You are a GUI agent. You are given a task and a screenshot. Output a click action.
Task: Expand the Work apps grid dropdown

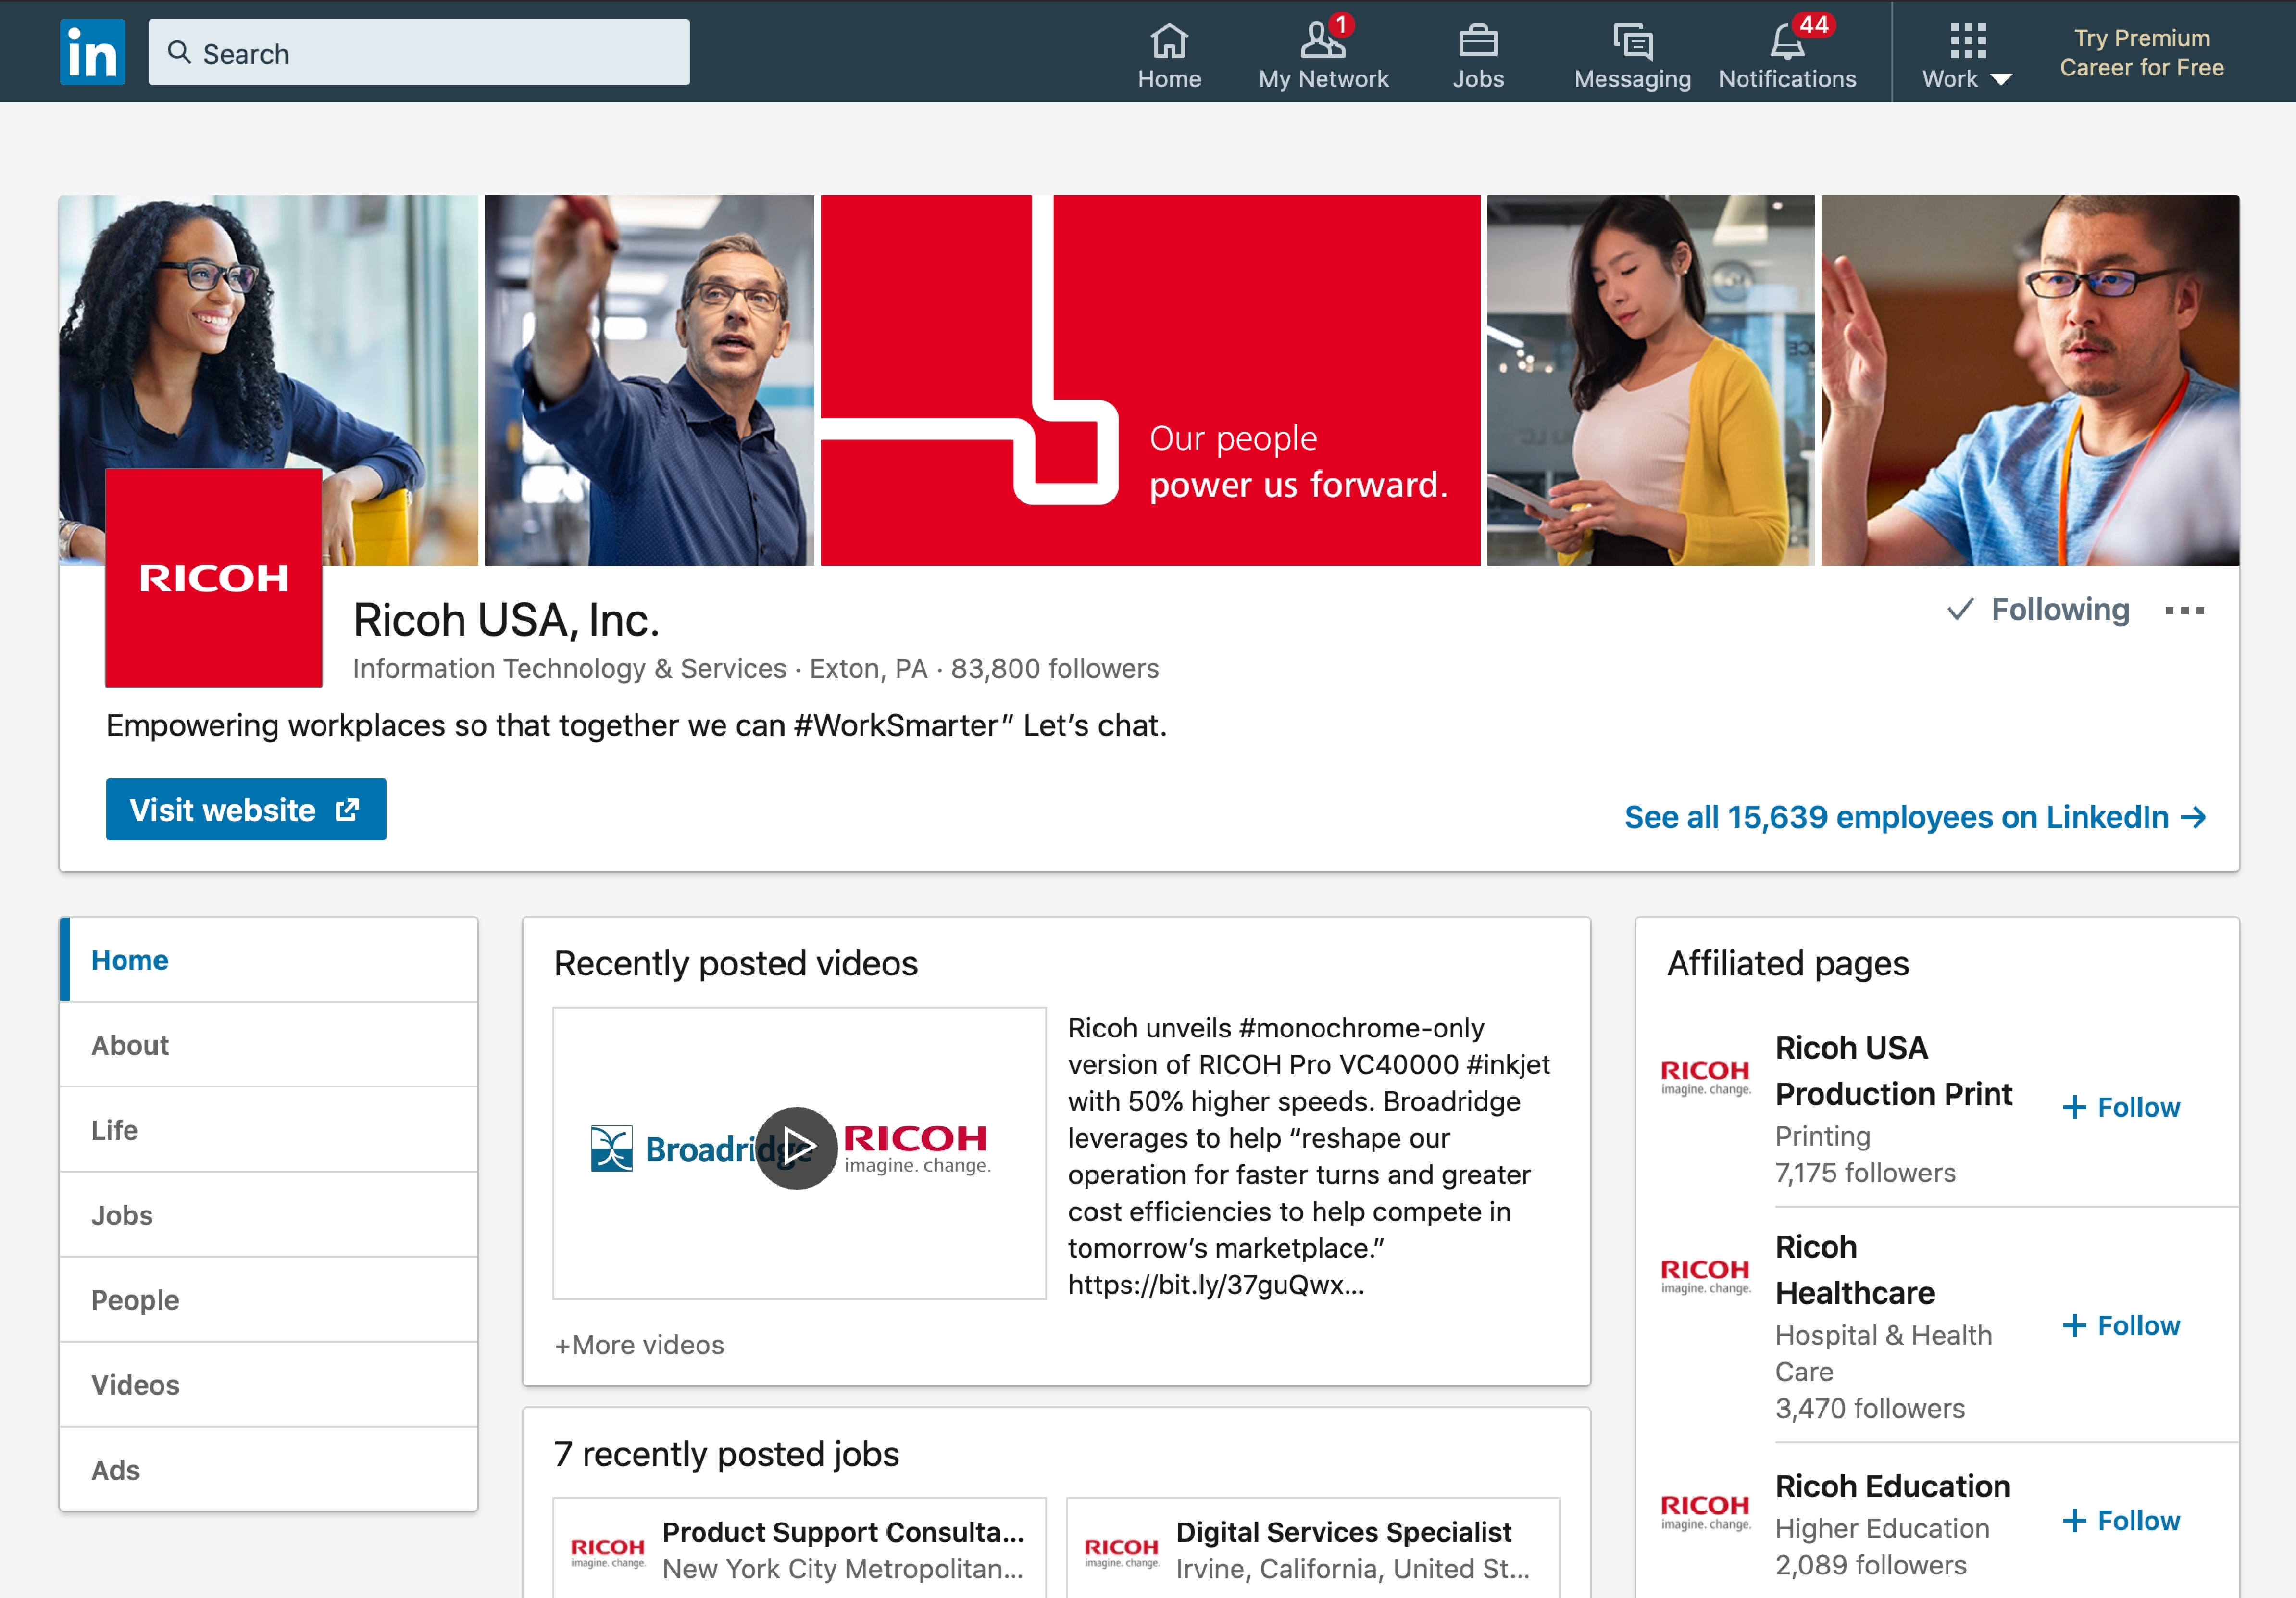click(x=1966, y=56)
